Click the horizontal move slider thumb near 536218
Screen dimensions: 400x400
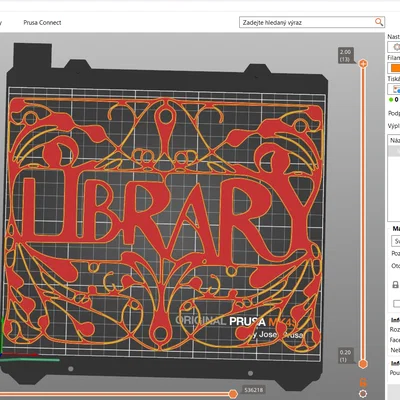[233, 394]
